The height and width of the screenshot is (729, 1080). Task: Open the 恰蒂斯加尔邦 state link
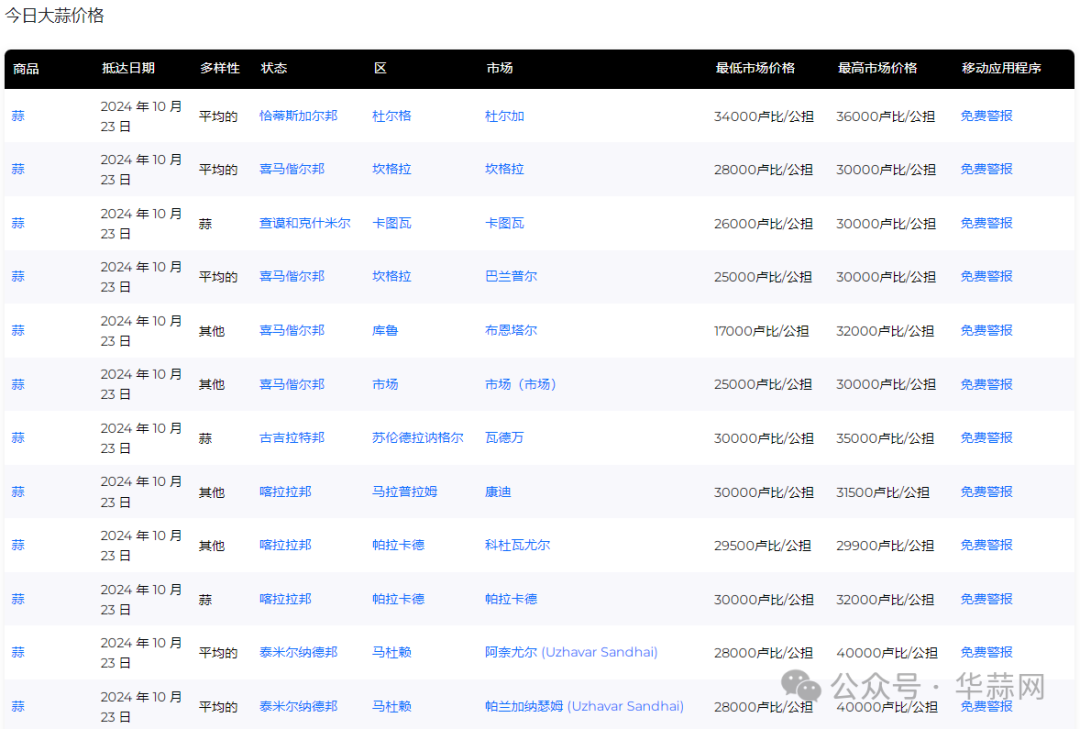[298, 116]
